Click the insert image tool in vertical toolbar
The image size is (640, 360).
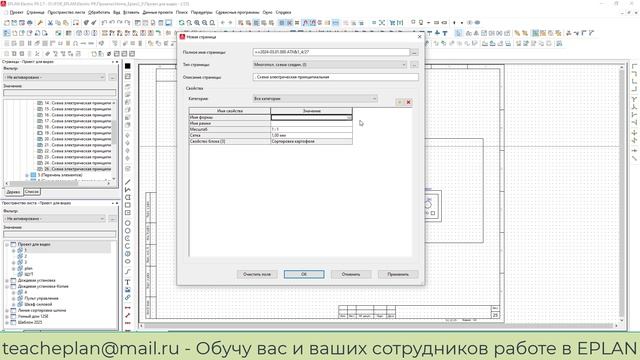[128, 290]
